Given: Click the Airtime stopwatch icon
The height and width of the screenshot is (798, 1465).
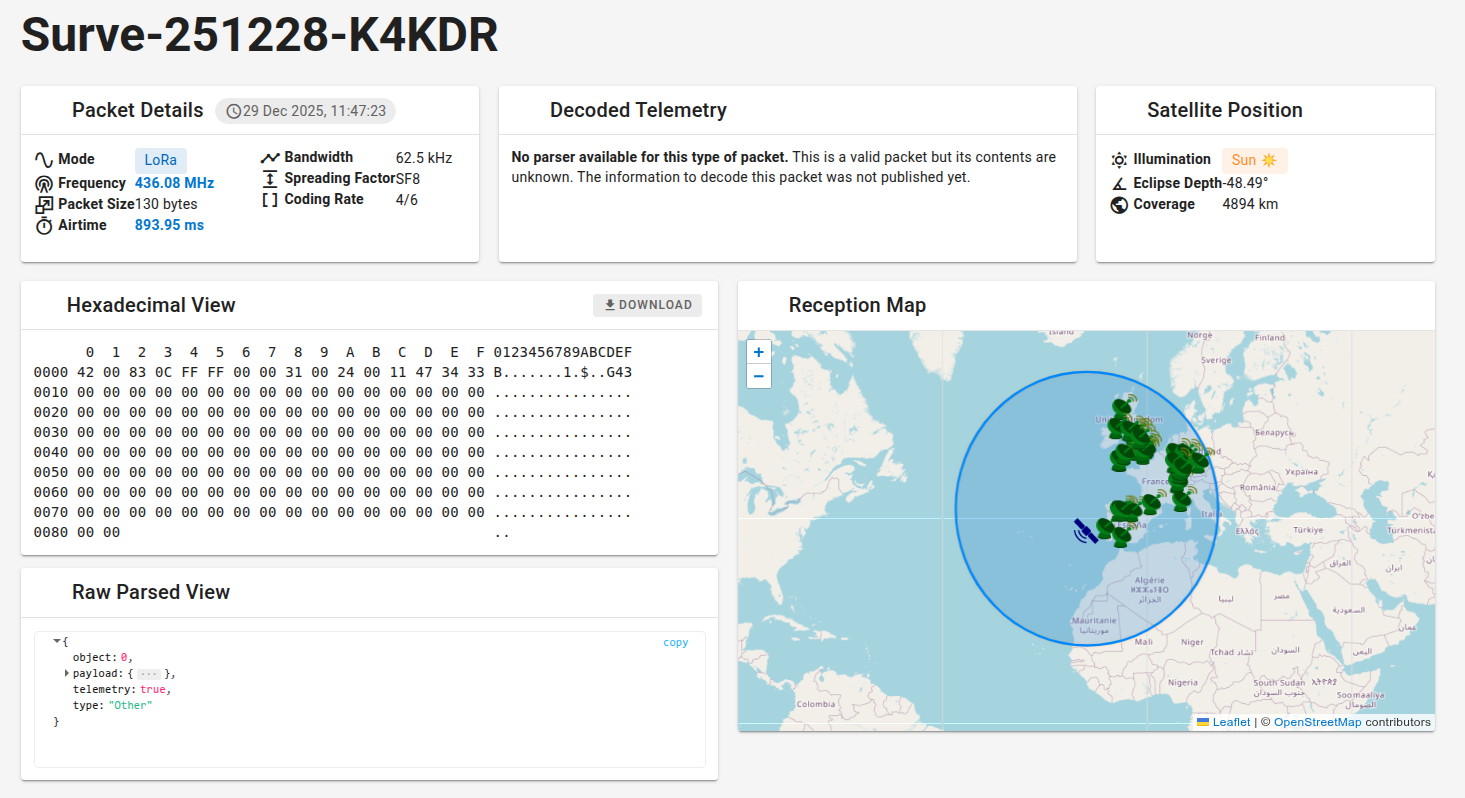Looking at the screenshot, I should 44,226.
